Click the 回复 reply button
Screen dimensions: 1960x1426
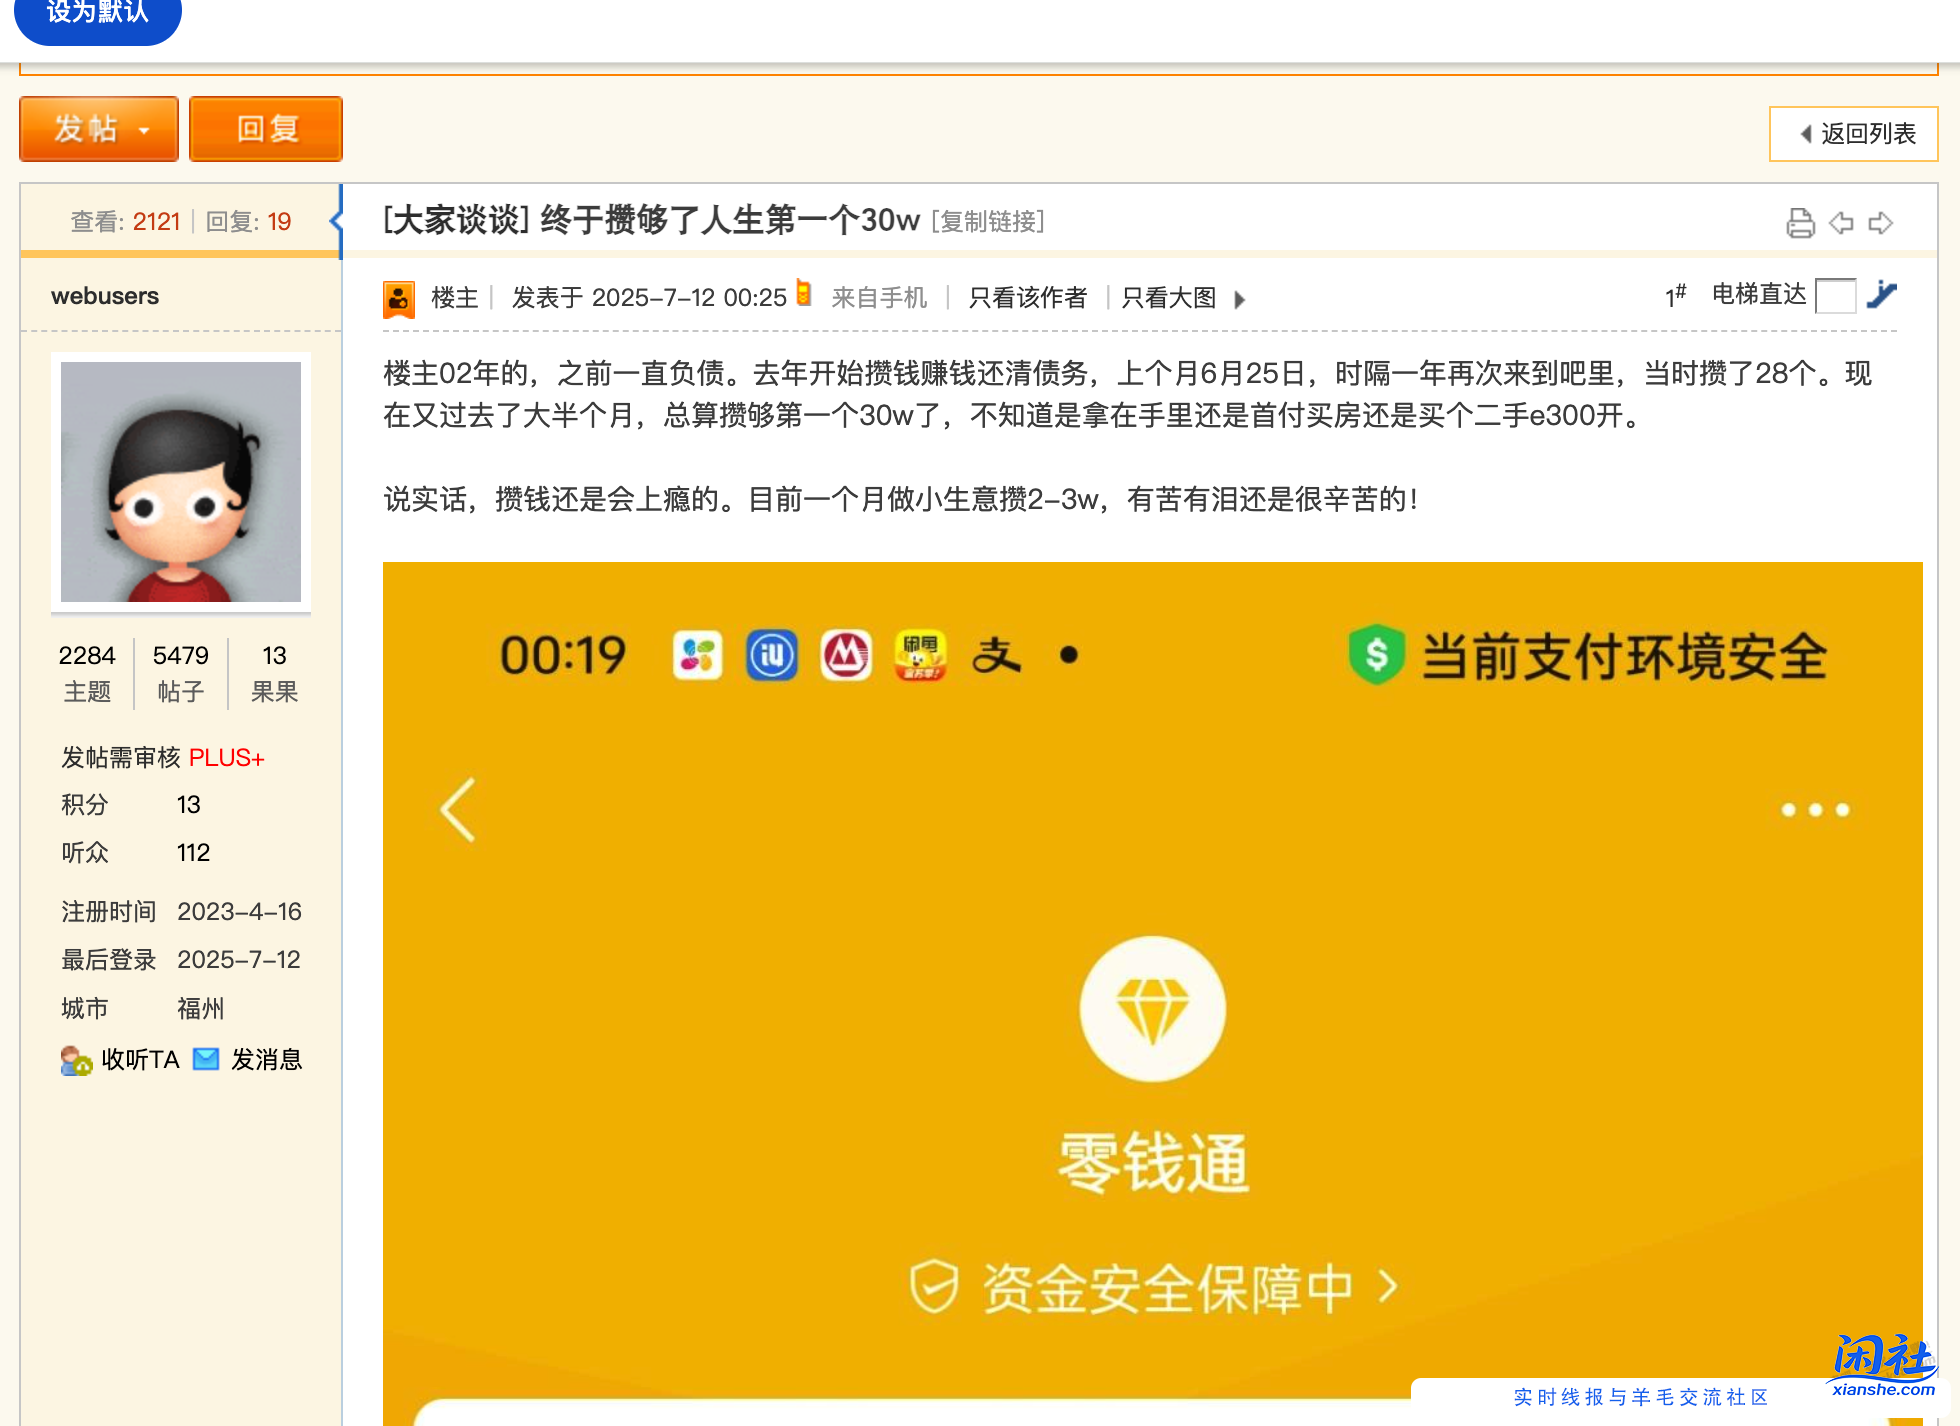click(265, 128)
